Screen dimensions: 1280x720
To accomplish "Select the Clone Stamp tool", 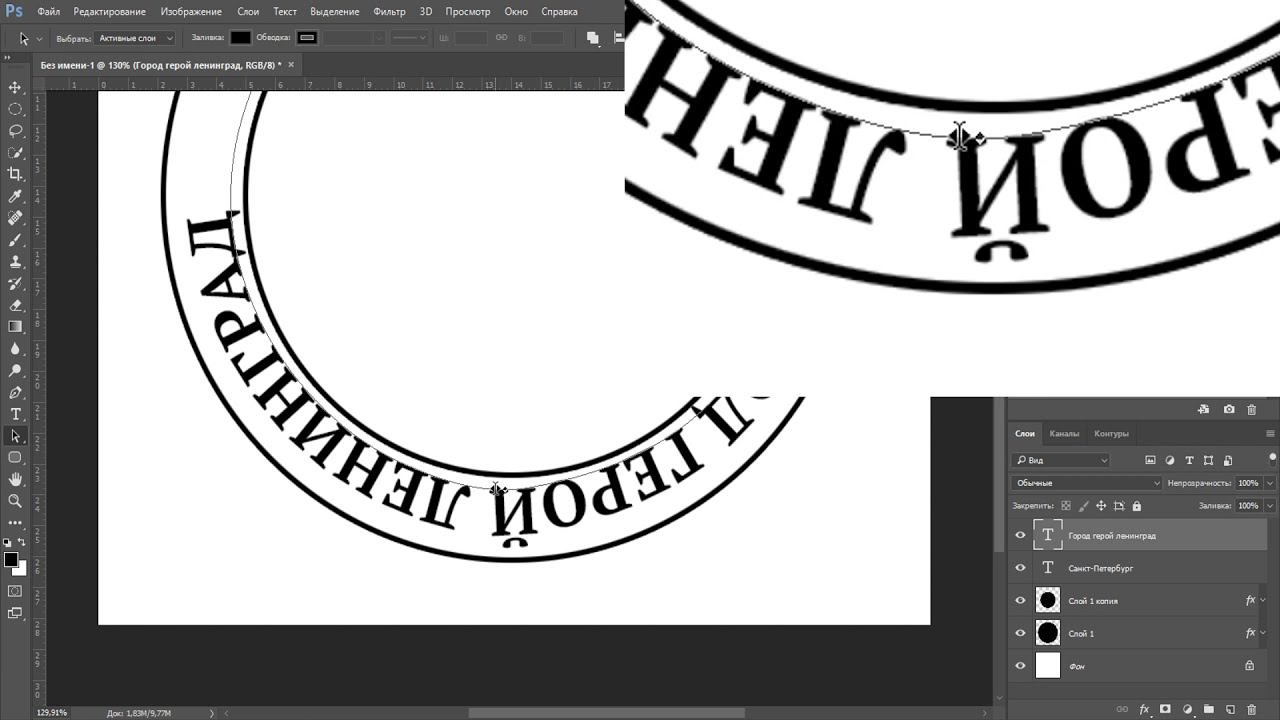I will [x=15, y=262].
